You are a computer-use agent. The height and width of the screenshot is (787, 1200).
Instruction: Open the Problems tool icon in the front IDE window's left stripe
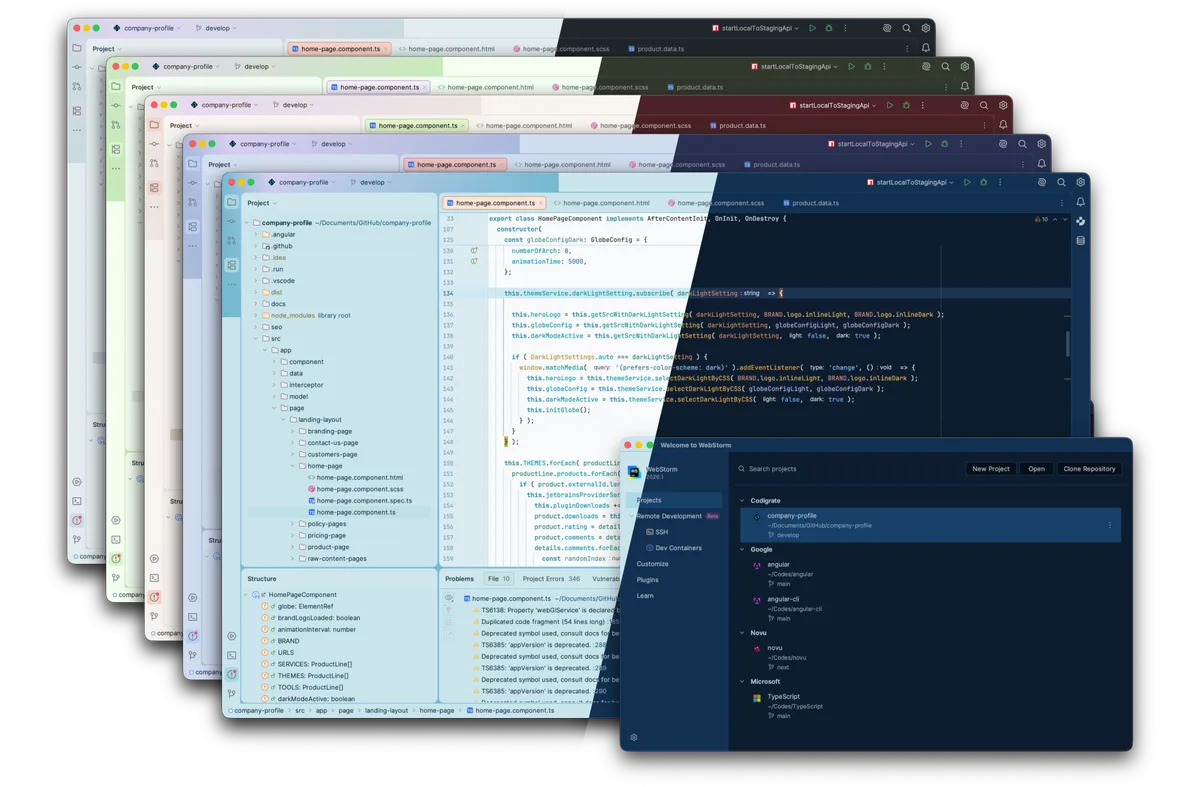232,674
